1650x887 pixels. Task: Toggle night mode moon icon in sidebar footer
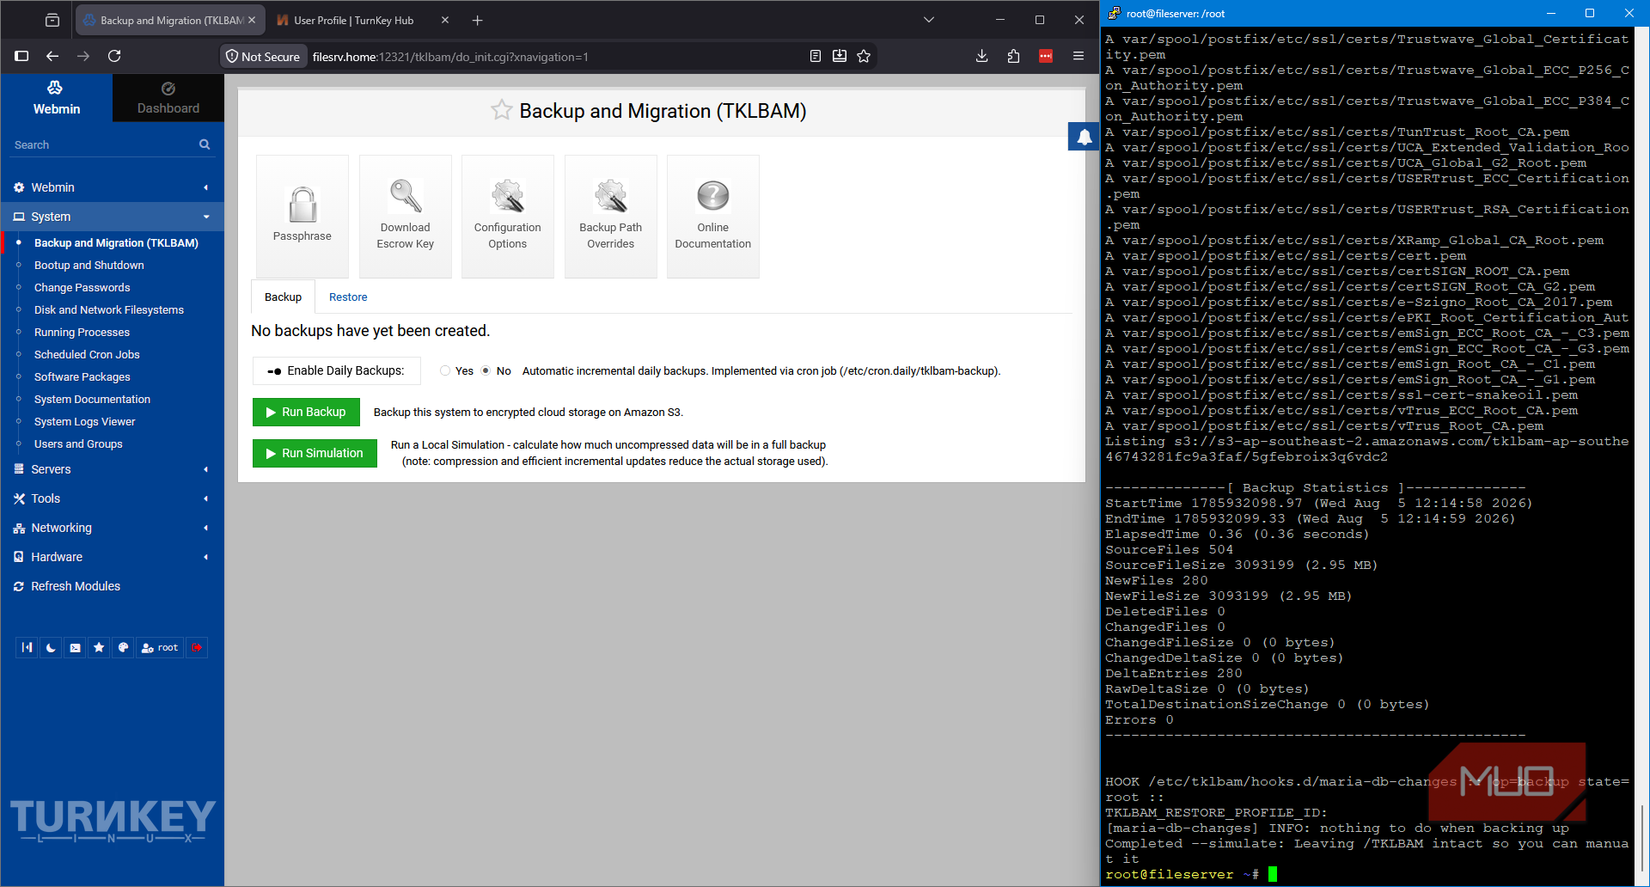tap(51, 648)
